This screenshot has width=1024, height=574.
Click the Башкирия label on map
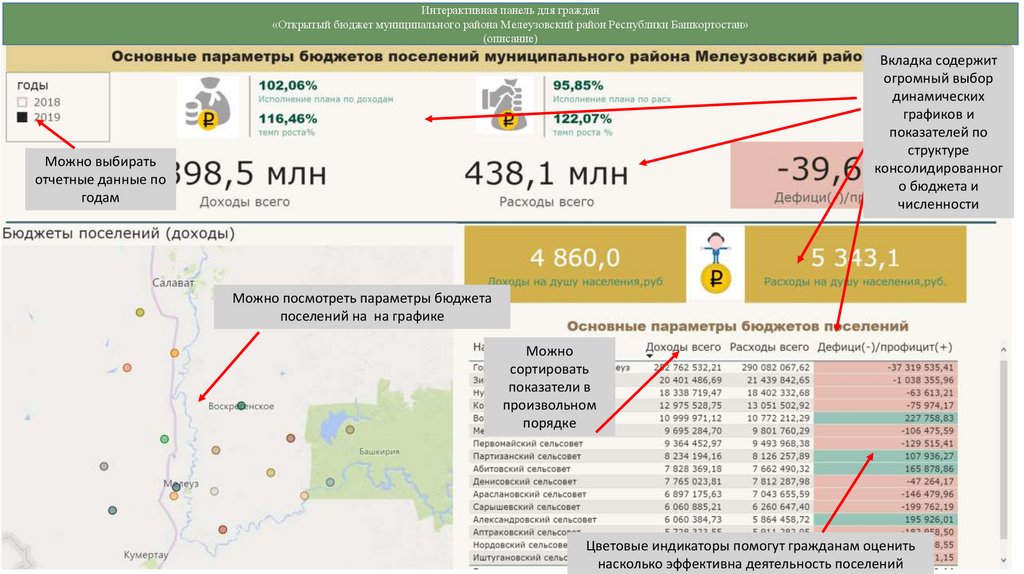379,451
